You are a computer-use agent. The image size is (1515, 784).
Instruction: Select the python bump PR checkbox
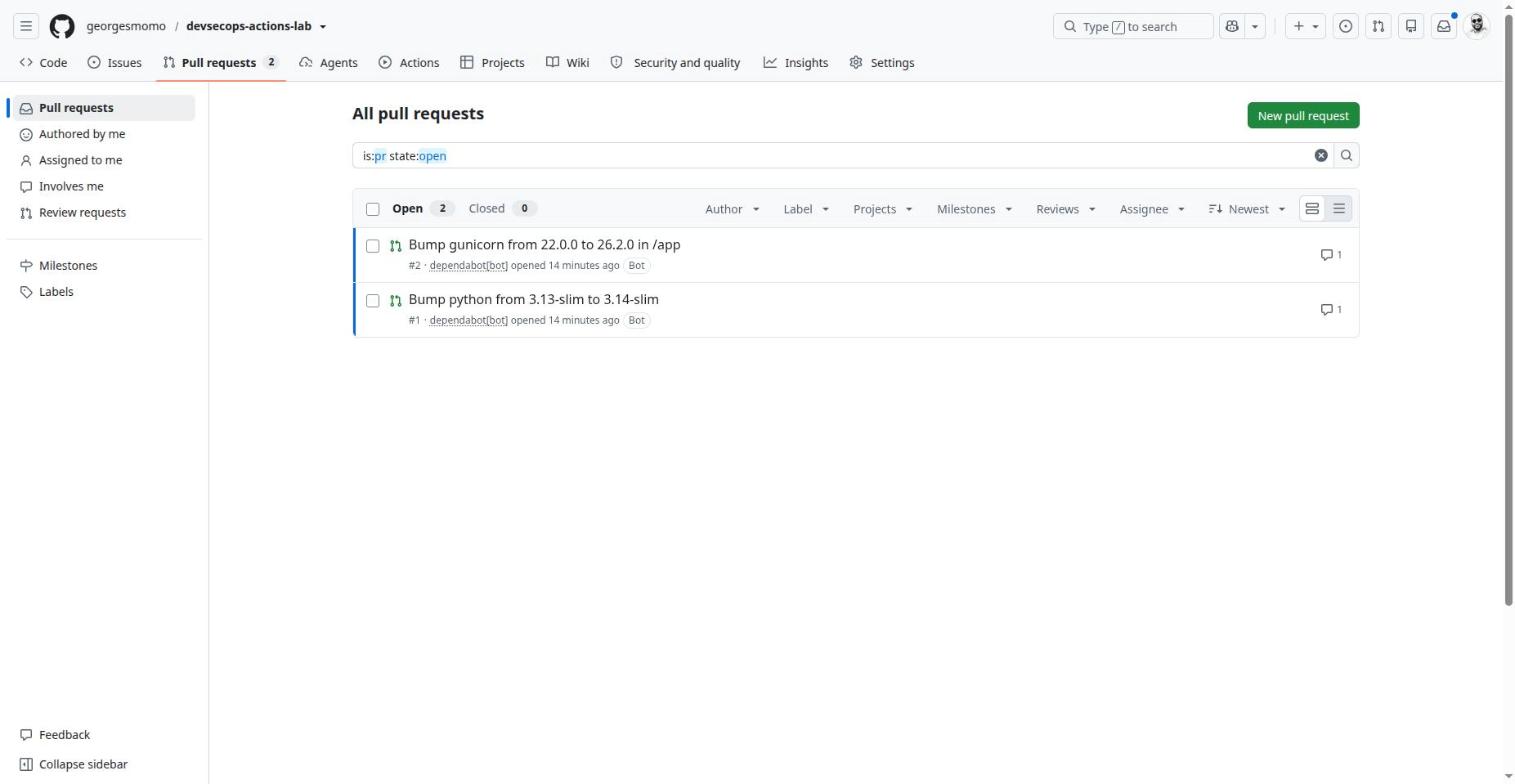coord(373,301)
